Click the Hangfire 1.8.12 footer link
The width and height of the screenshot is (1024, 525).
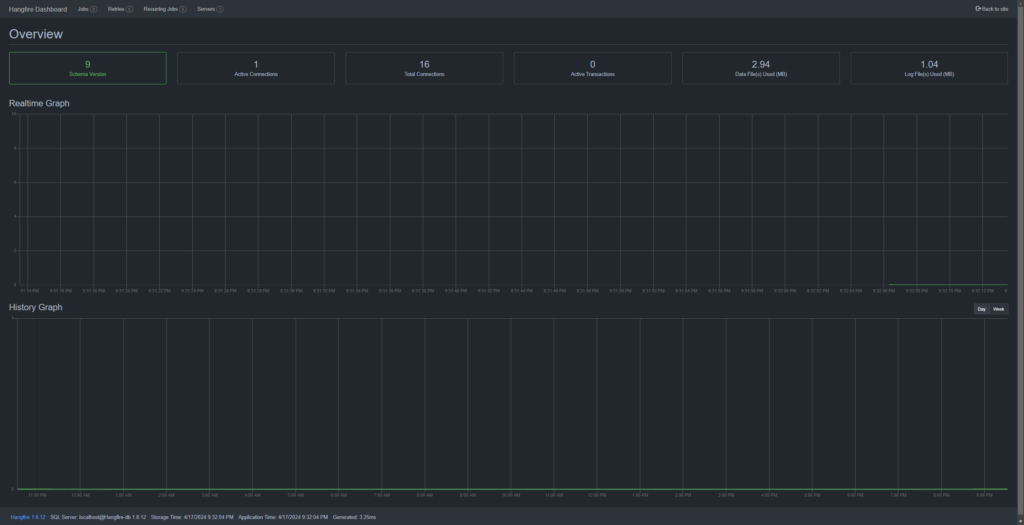pos(27,517)
